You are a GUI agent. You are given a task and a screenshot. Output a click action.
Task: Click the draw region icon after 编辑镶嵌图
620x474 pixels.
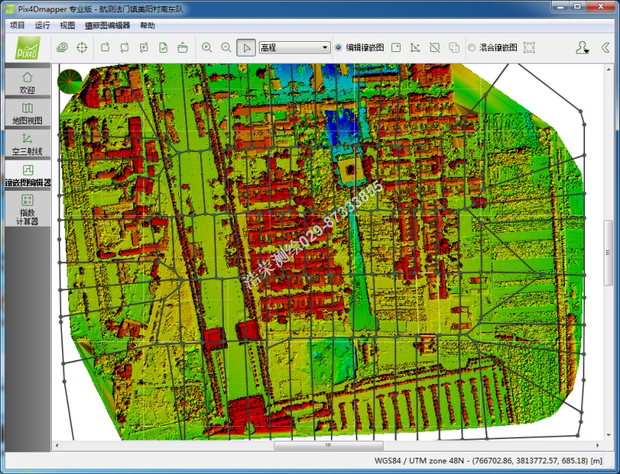click(396, 48)
